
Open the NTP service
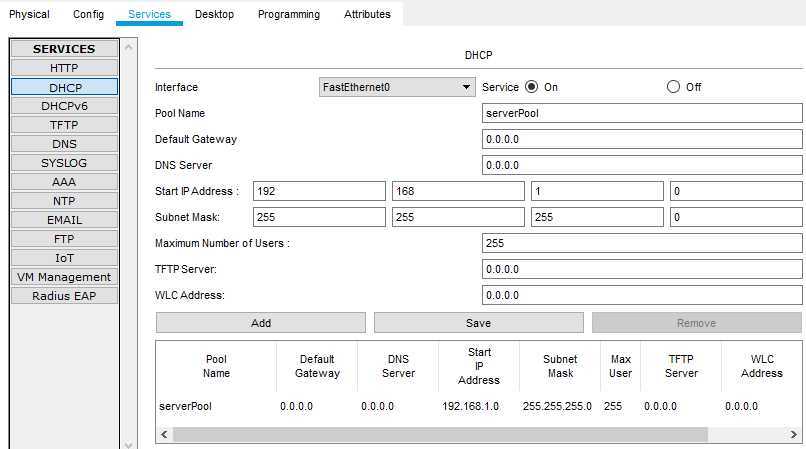64,201
